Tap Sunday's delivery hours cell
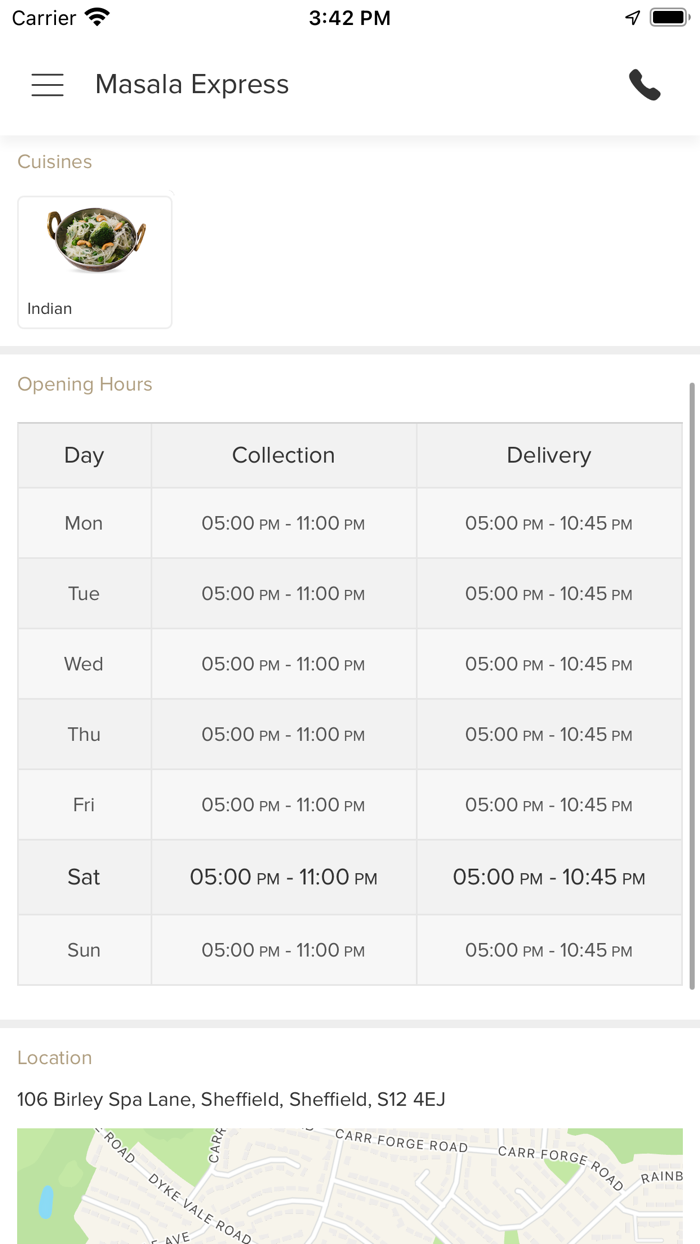The image size is (700, 1244). [x=549, y=950]
